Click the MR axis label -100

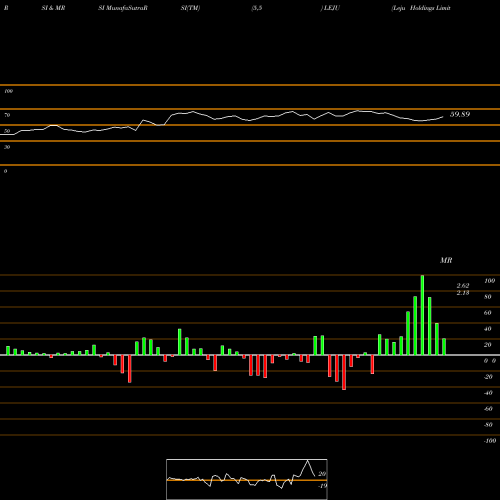(490, 441)
